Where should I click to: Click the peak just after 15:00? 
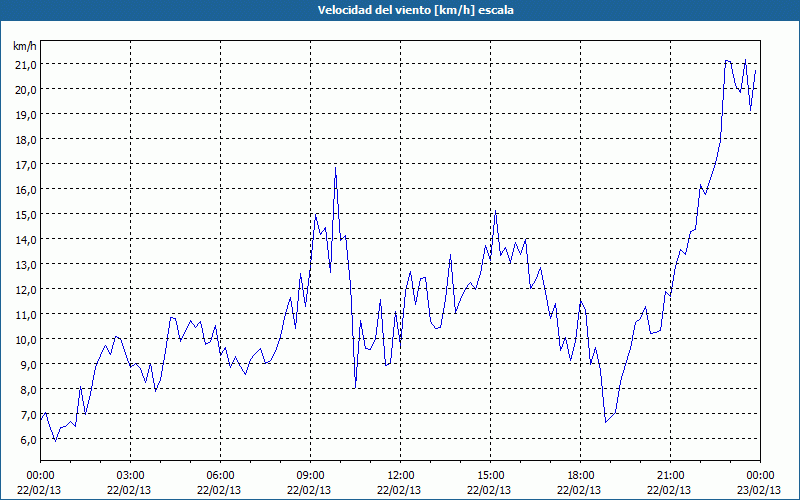point(495,211)
